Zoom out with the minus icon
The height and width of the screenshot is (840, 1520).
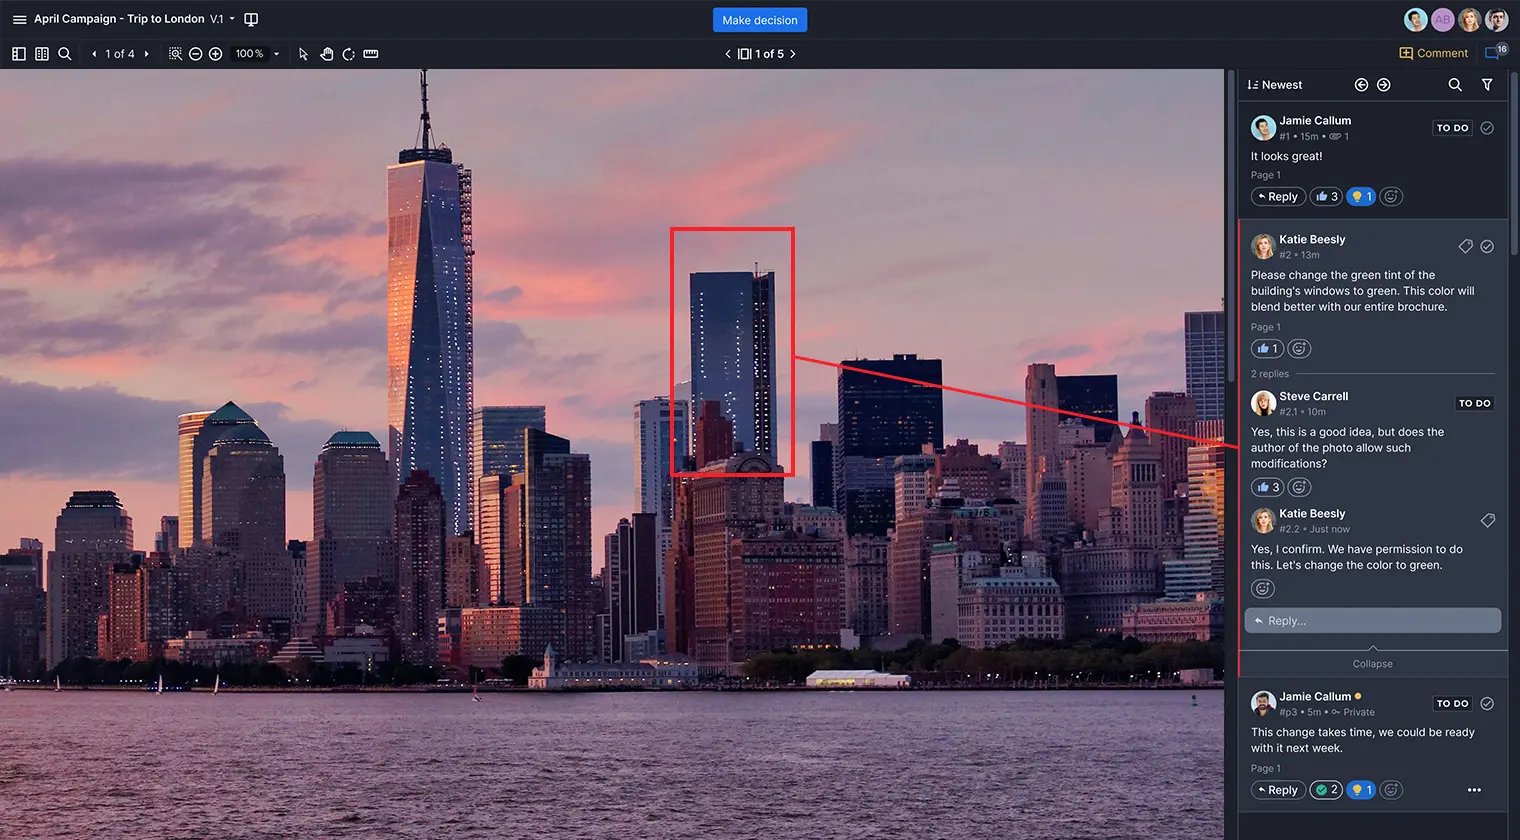point(196,54)
